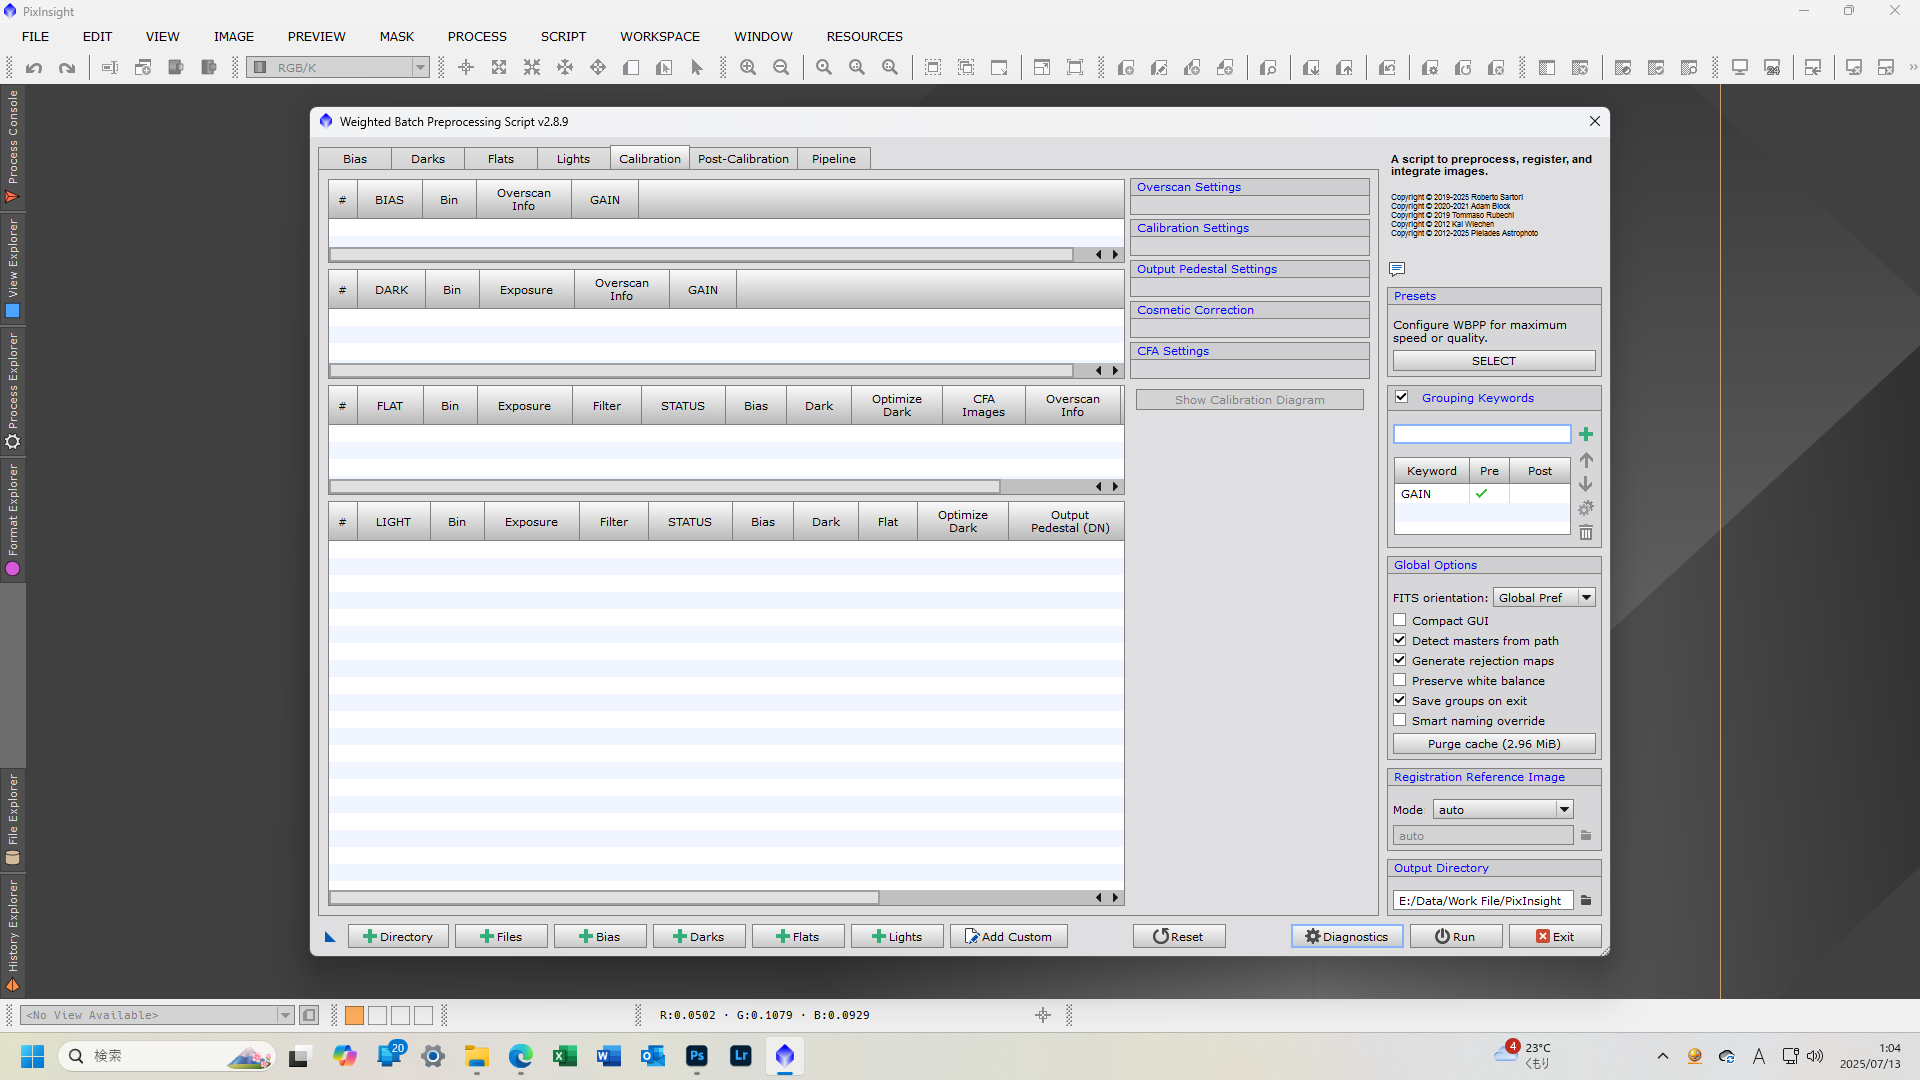This screenshot has width=1920, height=1080.
Task: Open the help speech-bubble icon
Action: coord(1397,269)
